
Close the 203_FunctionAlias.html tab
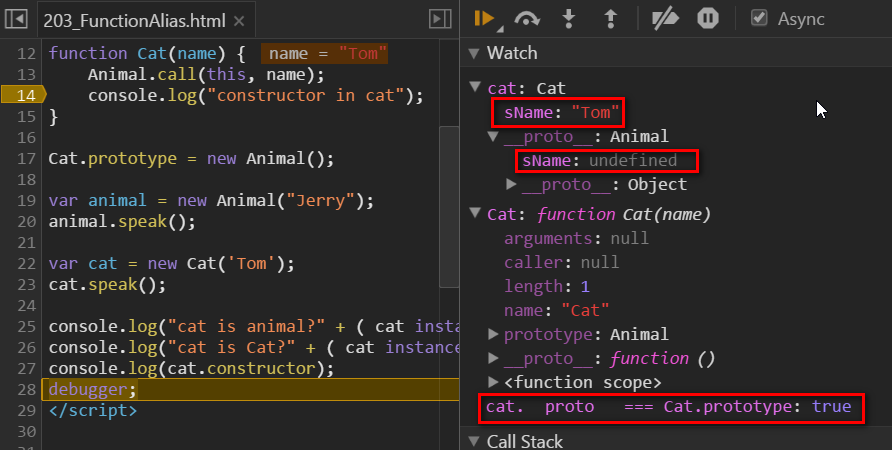coord(239,21)
